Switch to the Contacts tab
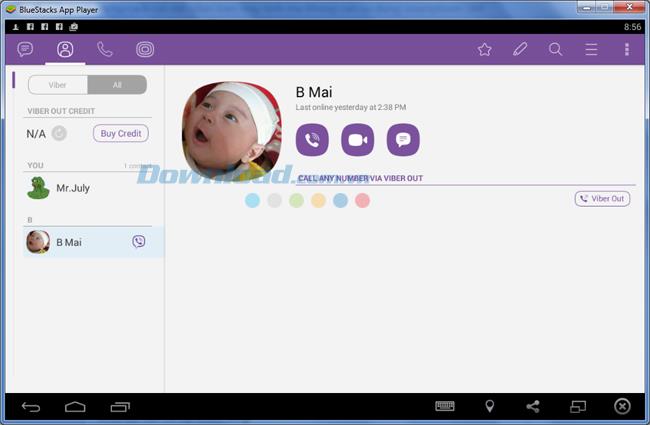This screenshot has width=650, height=425. (65, 49)
